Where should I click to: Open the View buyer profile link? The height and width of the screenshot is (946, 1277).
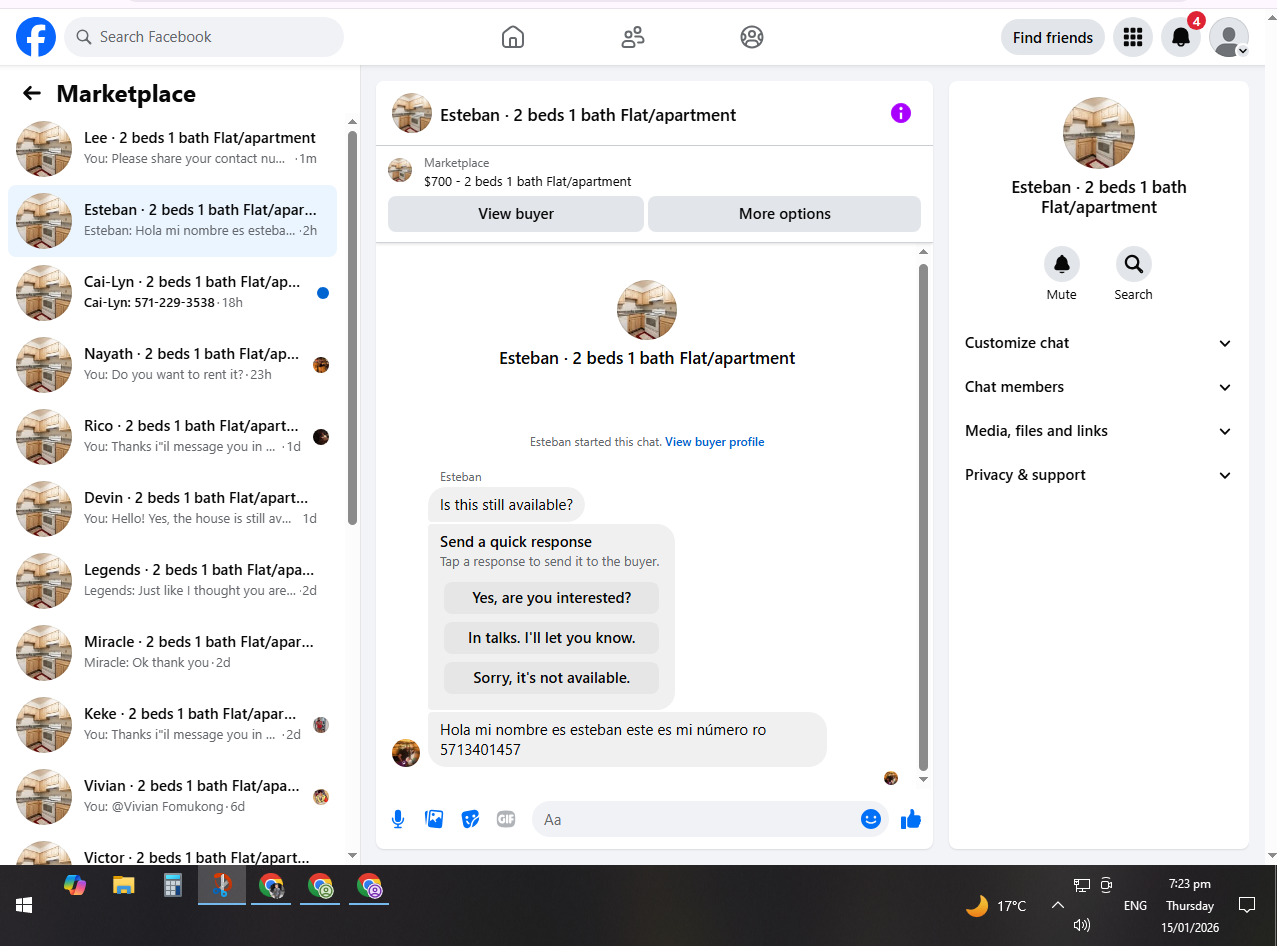point(715,442)
